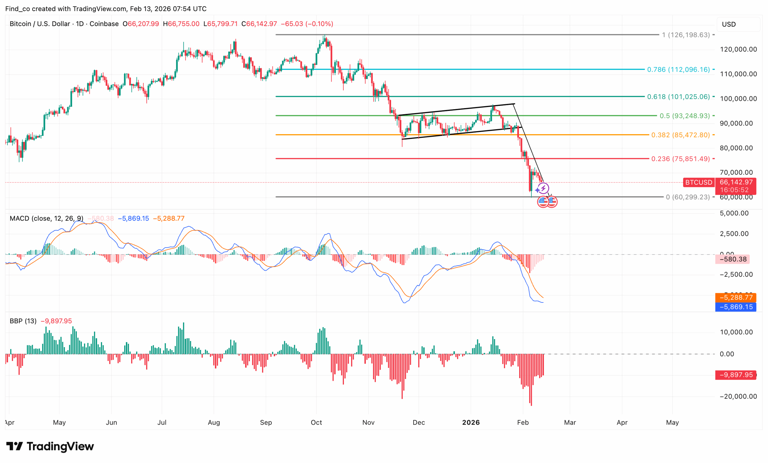
Task: Click the blue −5,869.15 value in MACD legend
Action: point(133,219)
